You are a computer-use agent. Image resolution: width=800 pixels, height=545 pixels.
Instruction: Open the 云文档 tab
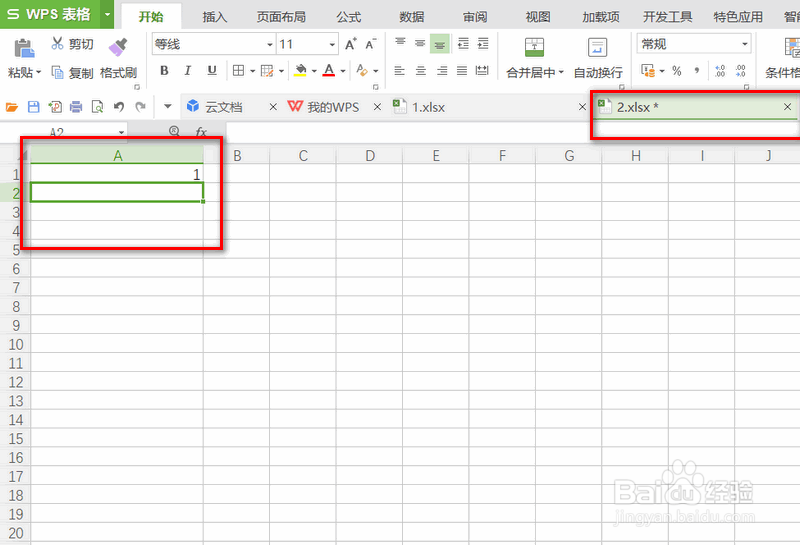coord(223,107)
